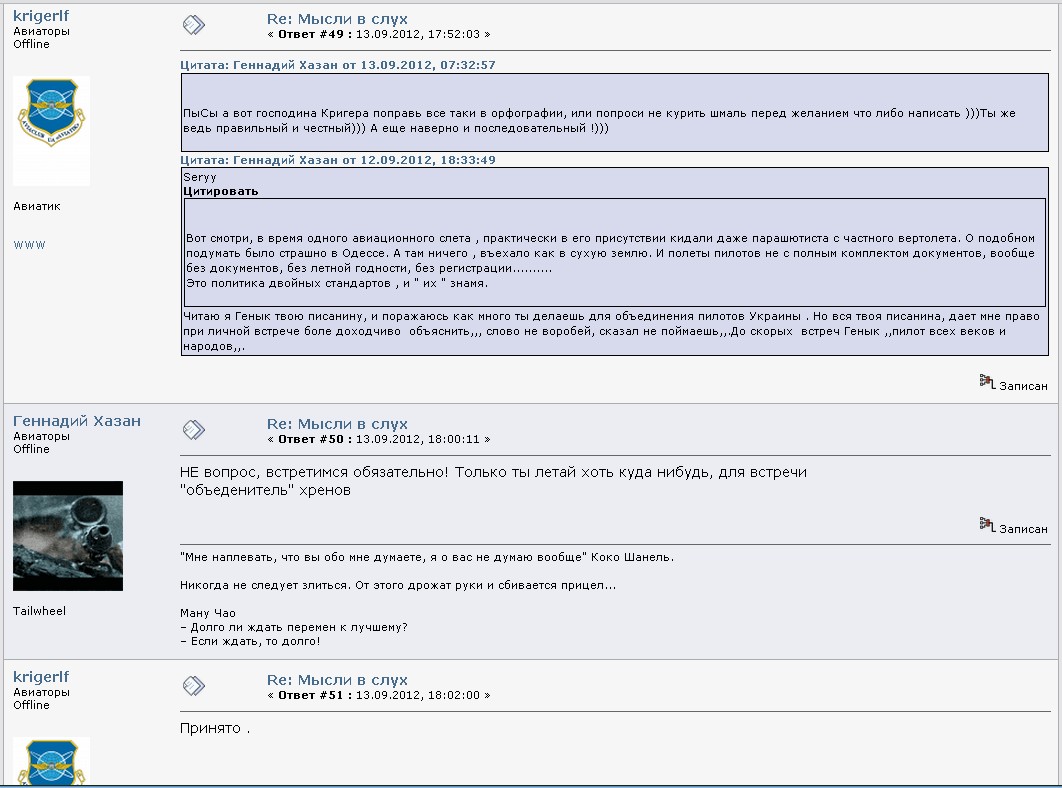Viewport: 1062px width, 788px height.
Task: Click krigerlf's avatar in reply #51
Action: (51, 762)
